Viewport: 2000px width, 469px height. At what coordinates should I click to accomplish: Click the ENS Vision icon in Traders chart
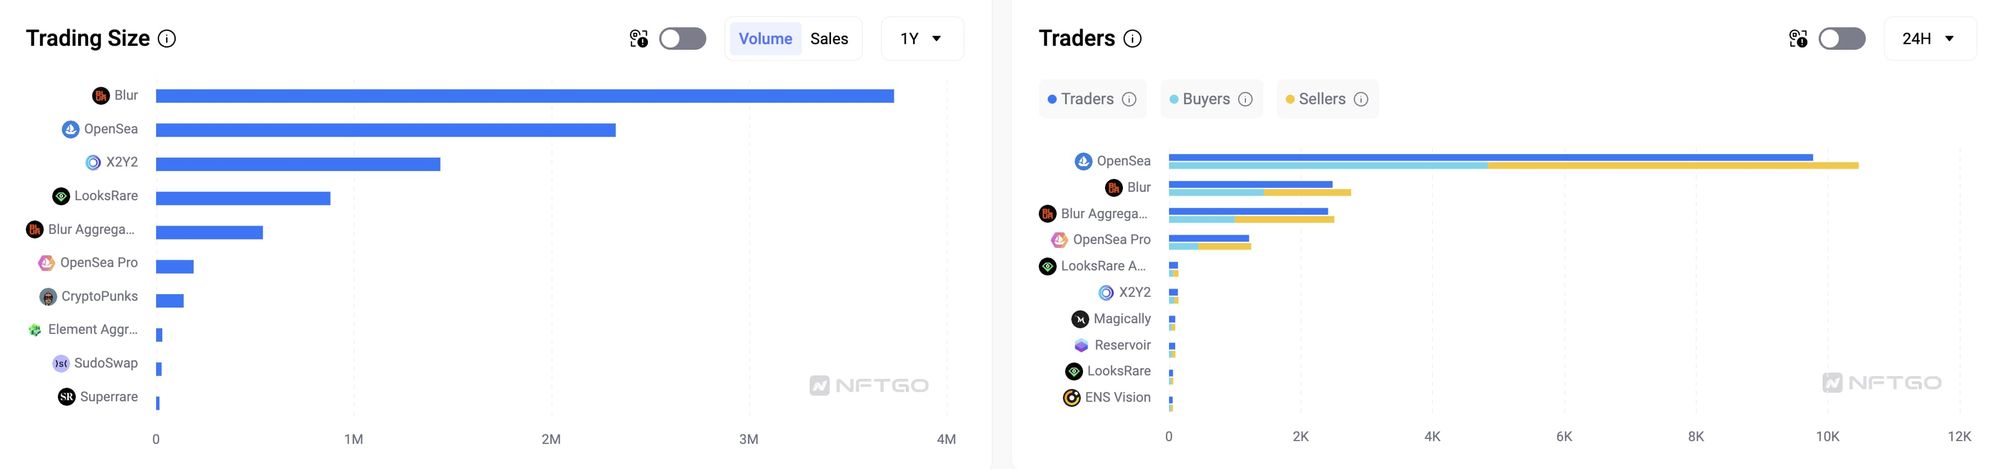click(1072, 398)
